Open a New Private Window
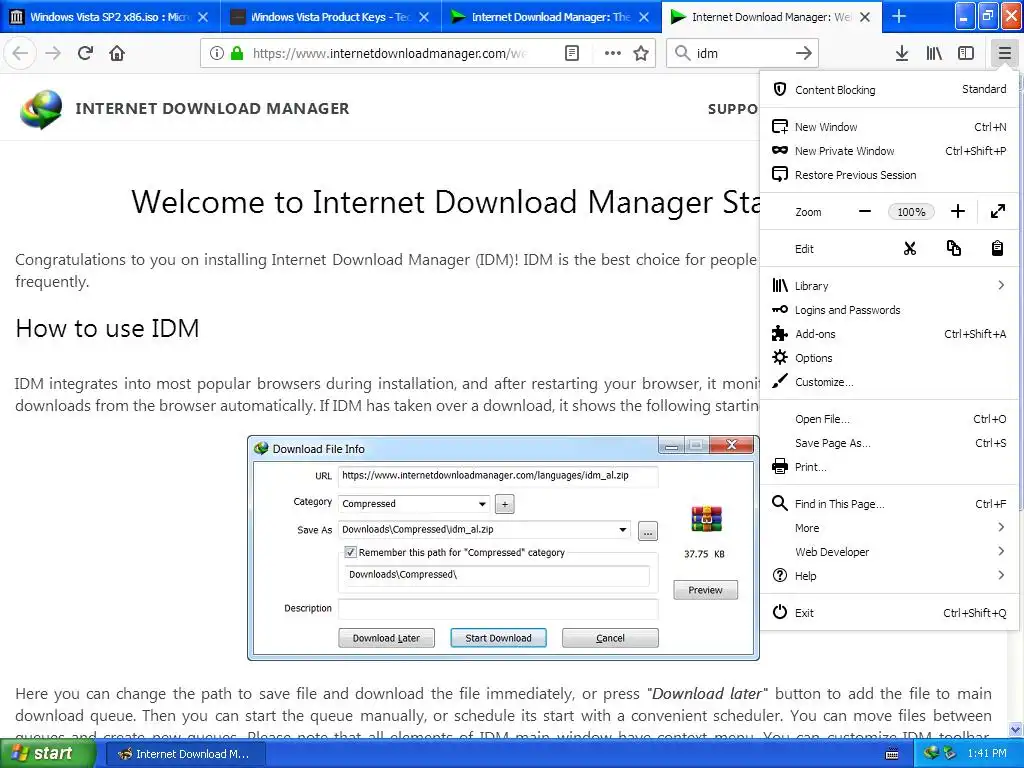The width and height of the screenshot is (1024, 768). [x=889, y=151]
